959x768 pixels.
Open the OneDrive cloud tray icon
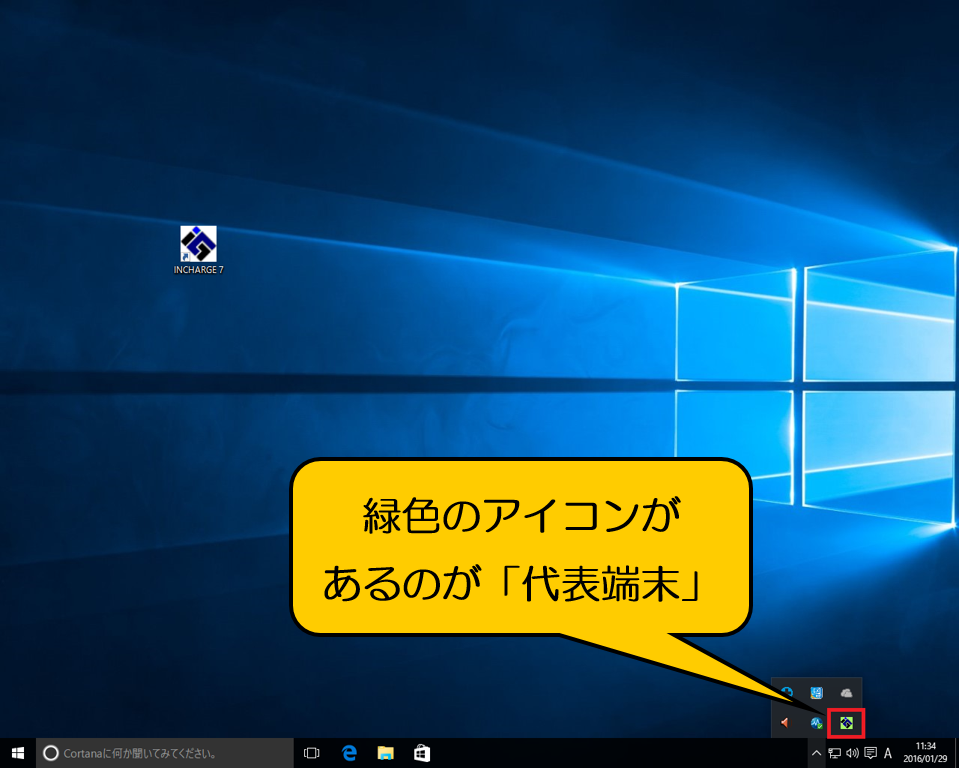[x=846, y=693]
